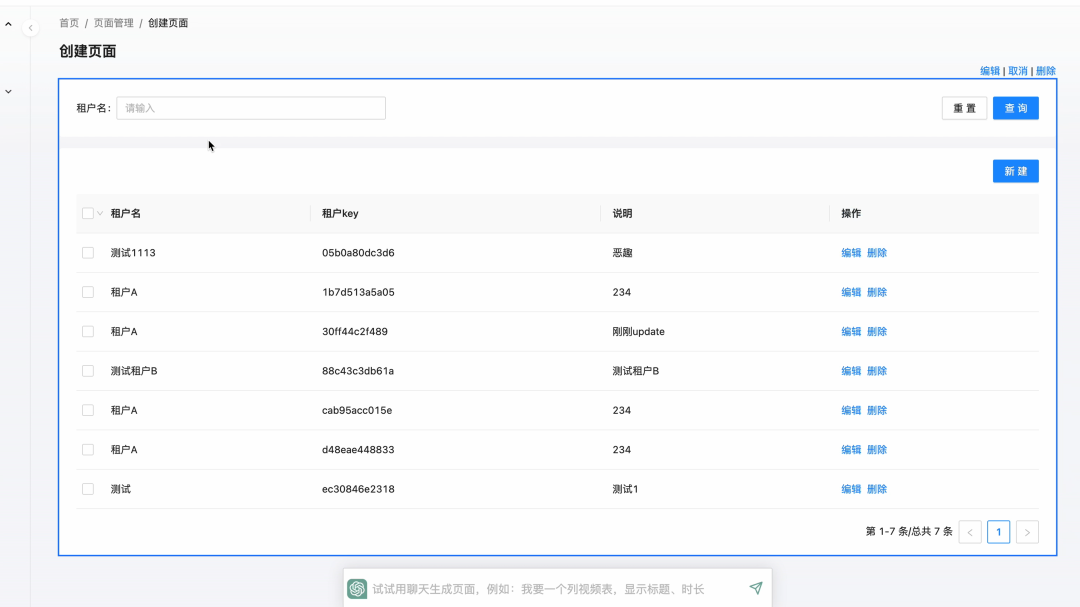Screen dimensions: 1080x607
Task: Focus the 租户名 search input
Action: tap(251, 108)
